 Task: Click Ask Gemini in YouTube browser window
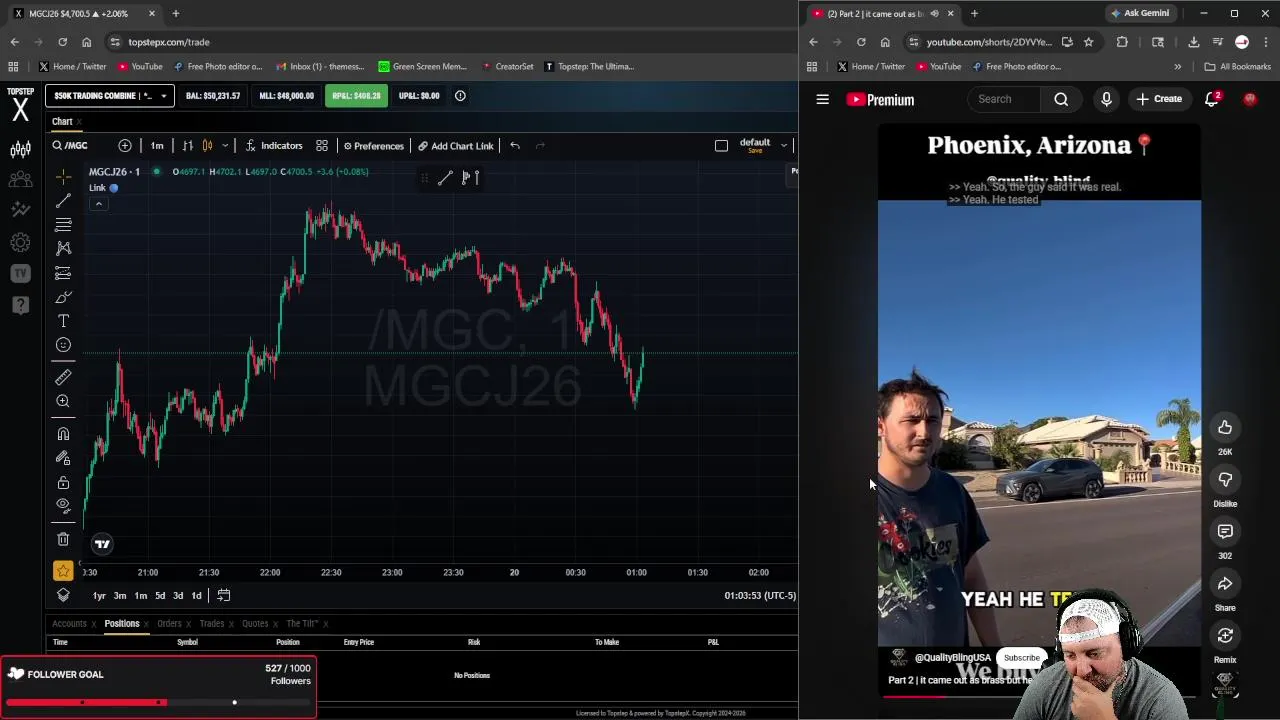(x=1139, y=14)
